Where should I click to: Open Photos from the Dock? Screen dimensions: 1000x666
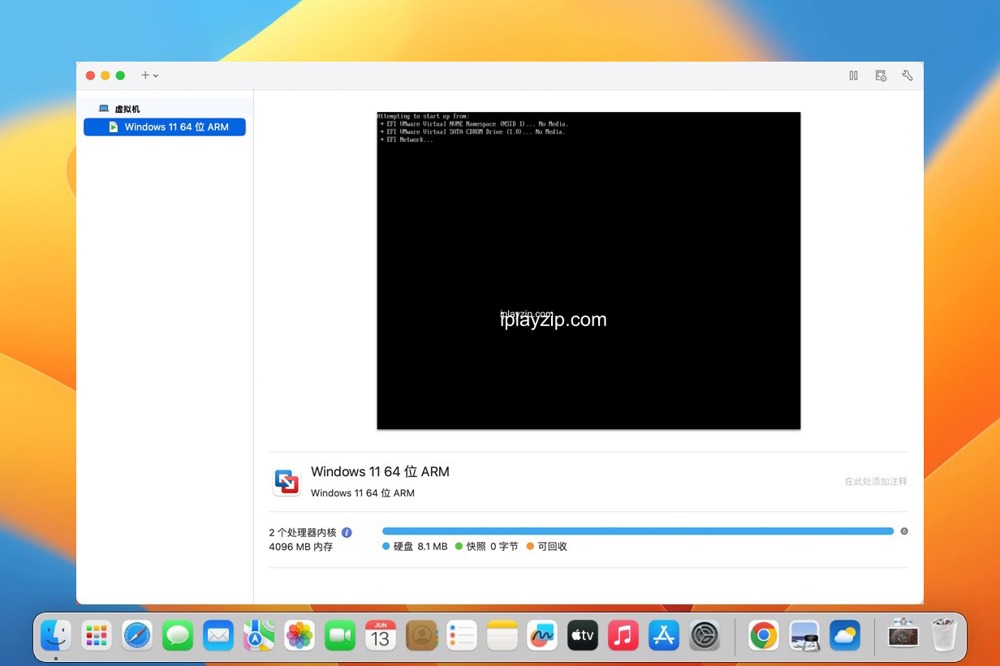pyautogui.click(x=299, y=635)
